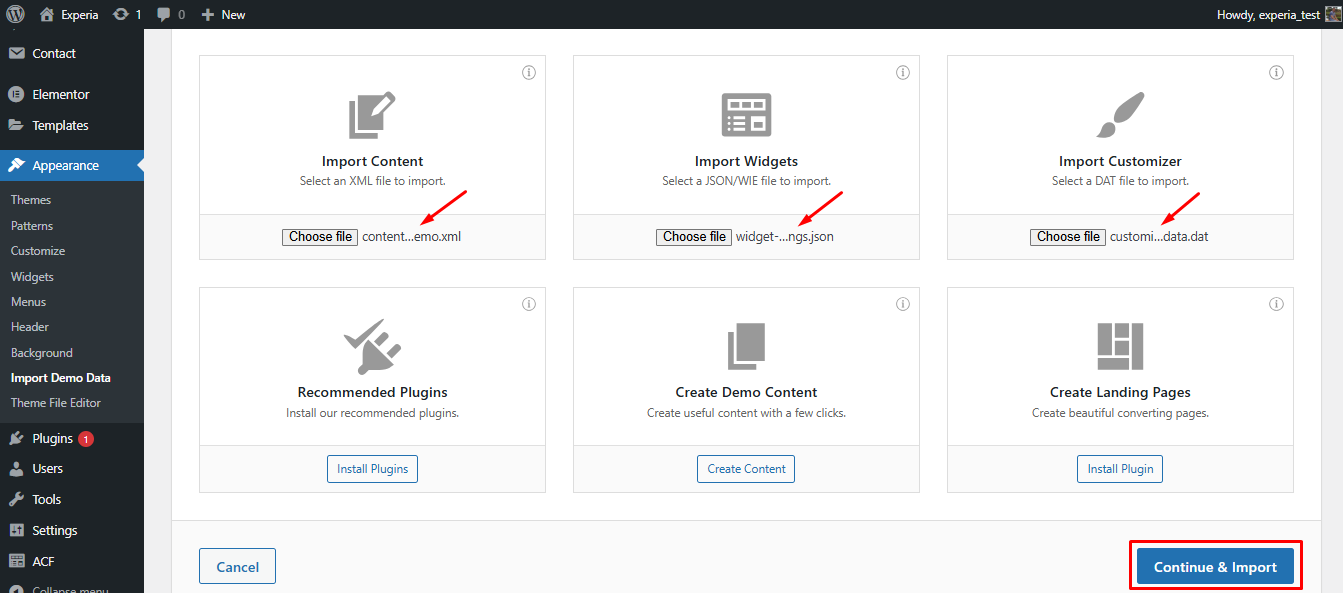This screenshot has width=1343, height=593.
Task: Click the Create Demo Content info icon
Action: (903, 304)
